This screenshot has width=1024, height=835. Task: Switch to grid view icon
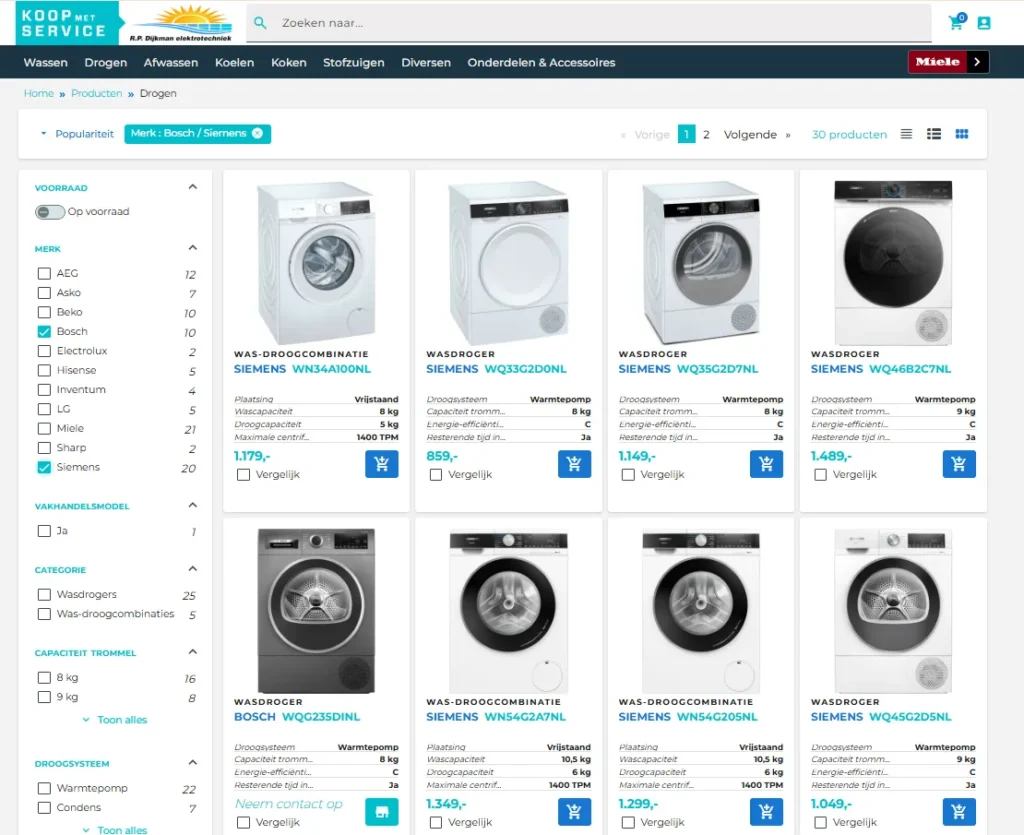click(x=962, y=134)
